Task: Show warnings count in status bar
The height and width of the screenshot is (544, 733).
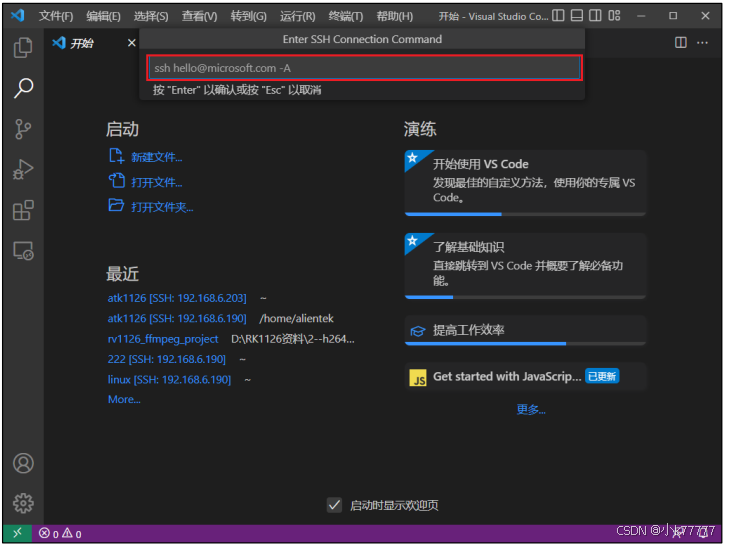Action: pos(72,533)
